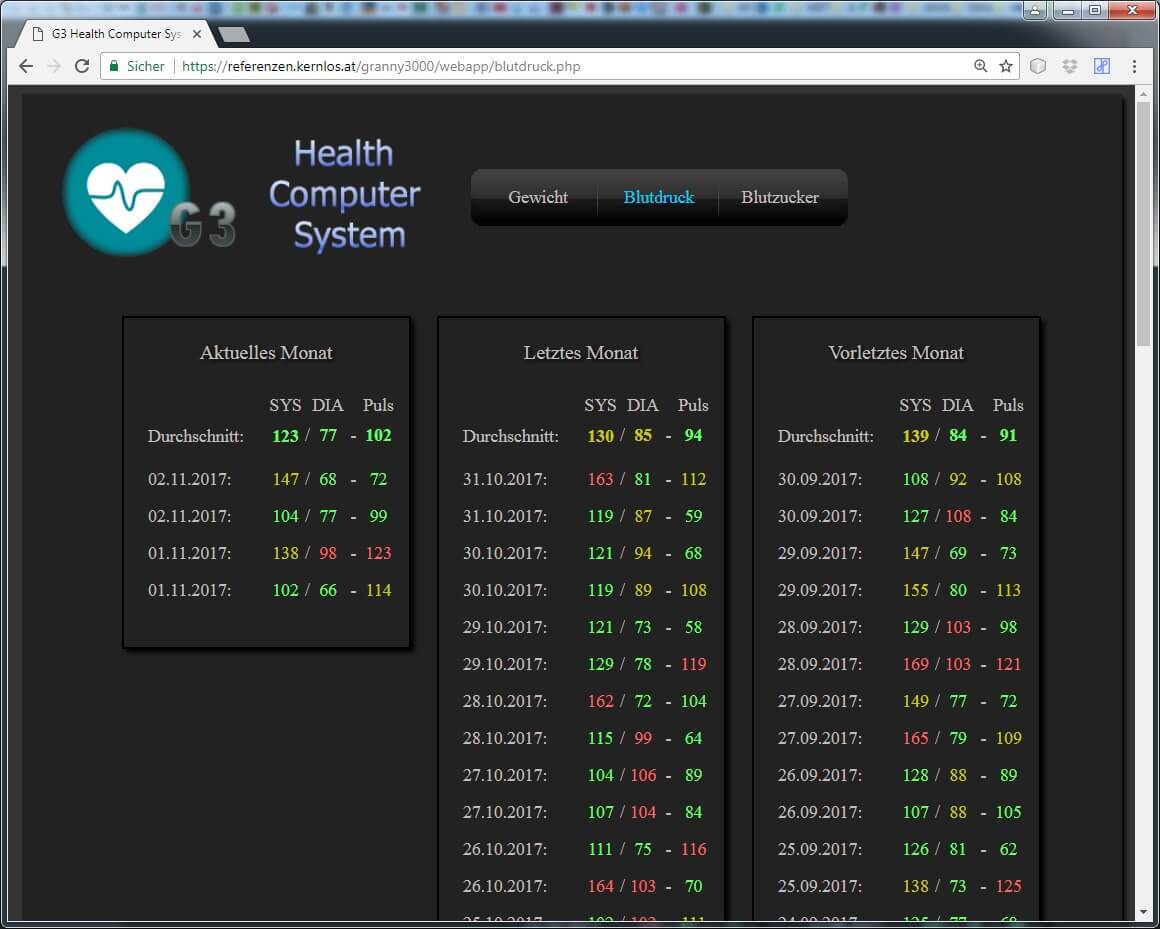Open a new browser tab
The height and width of the screenshot is (929, 1160).
233,34
